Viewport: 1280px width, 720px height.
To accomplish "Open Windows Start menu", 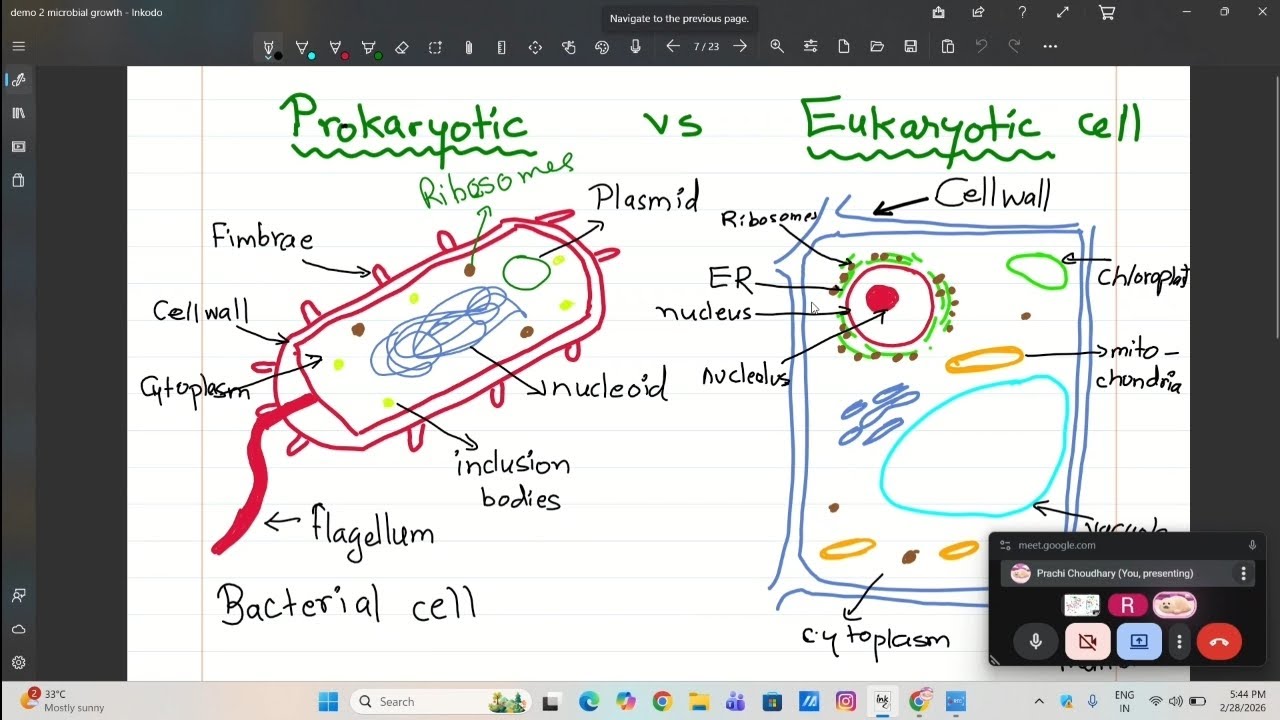I will click(328, 702).
